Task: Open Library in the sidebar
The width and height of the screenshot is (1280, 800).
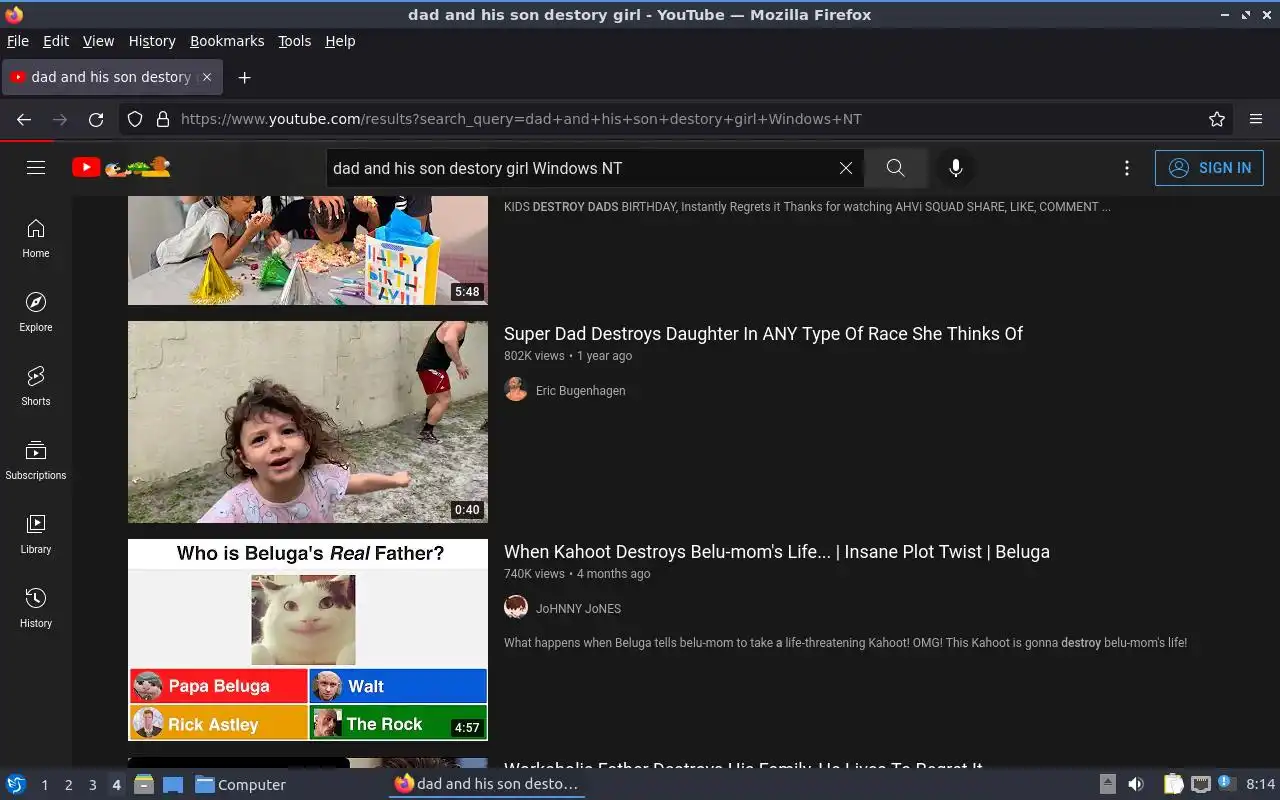Action: coord(36,534)
